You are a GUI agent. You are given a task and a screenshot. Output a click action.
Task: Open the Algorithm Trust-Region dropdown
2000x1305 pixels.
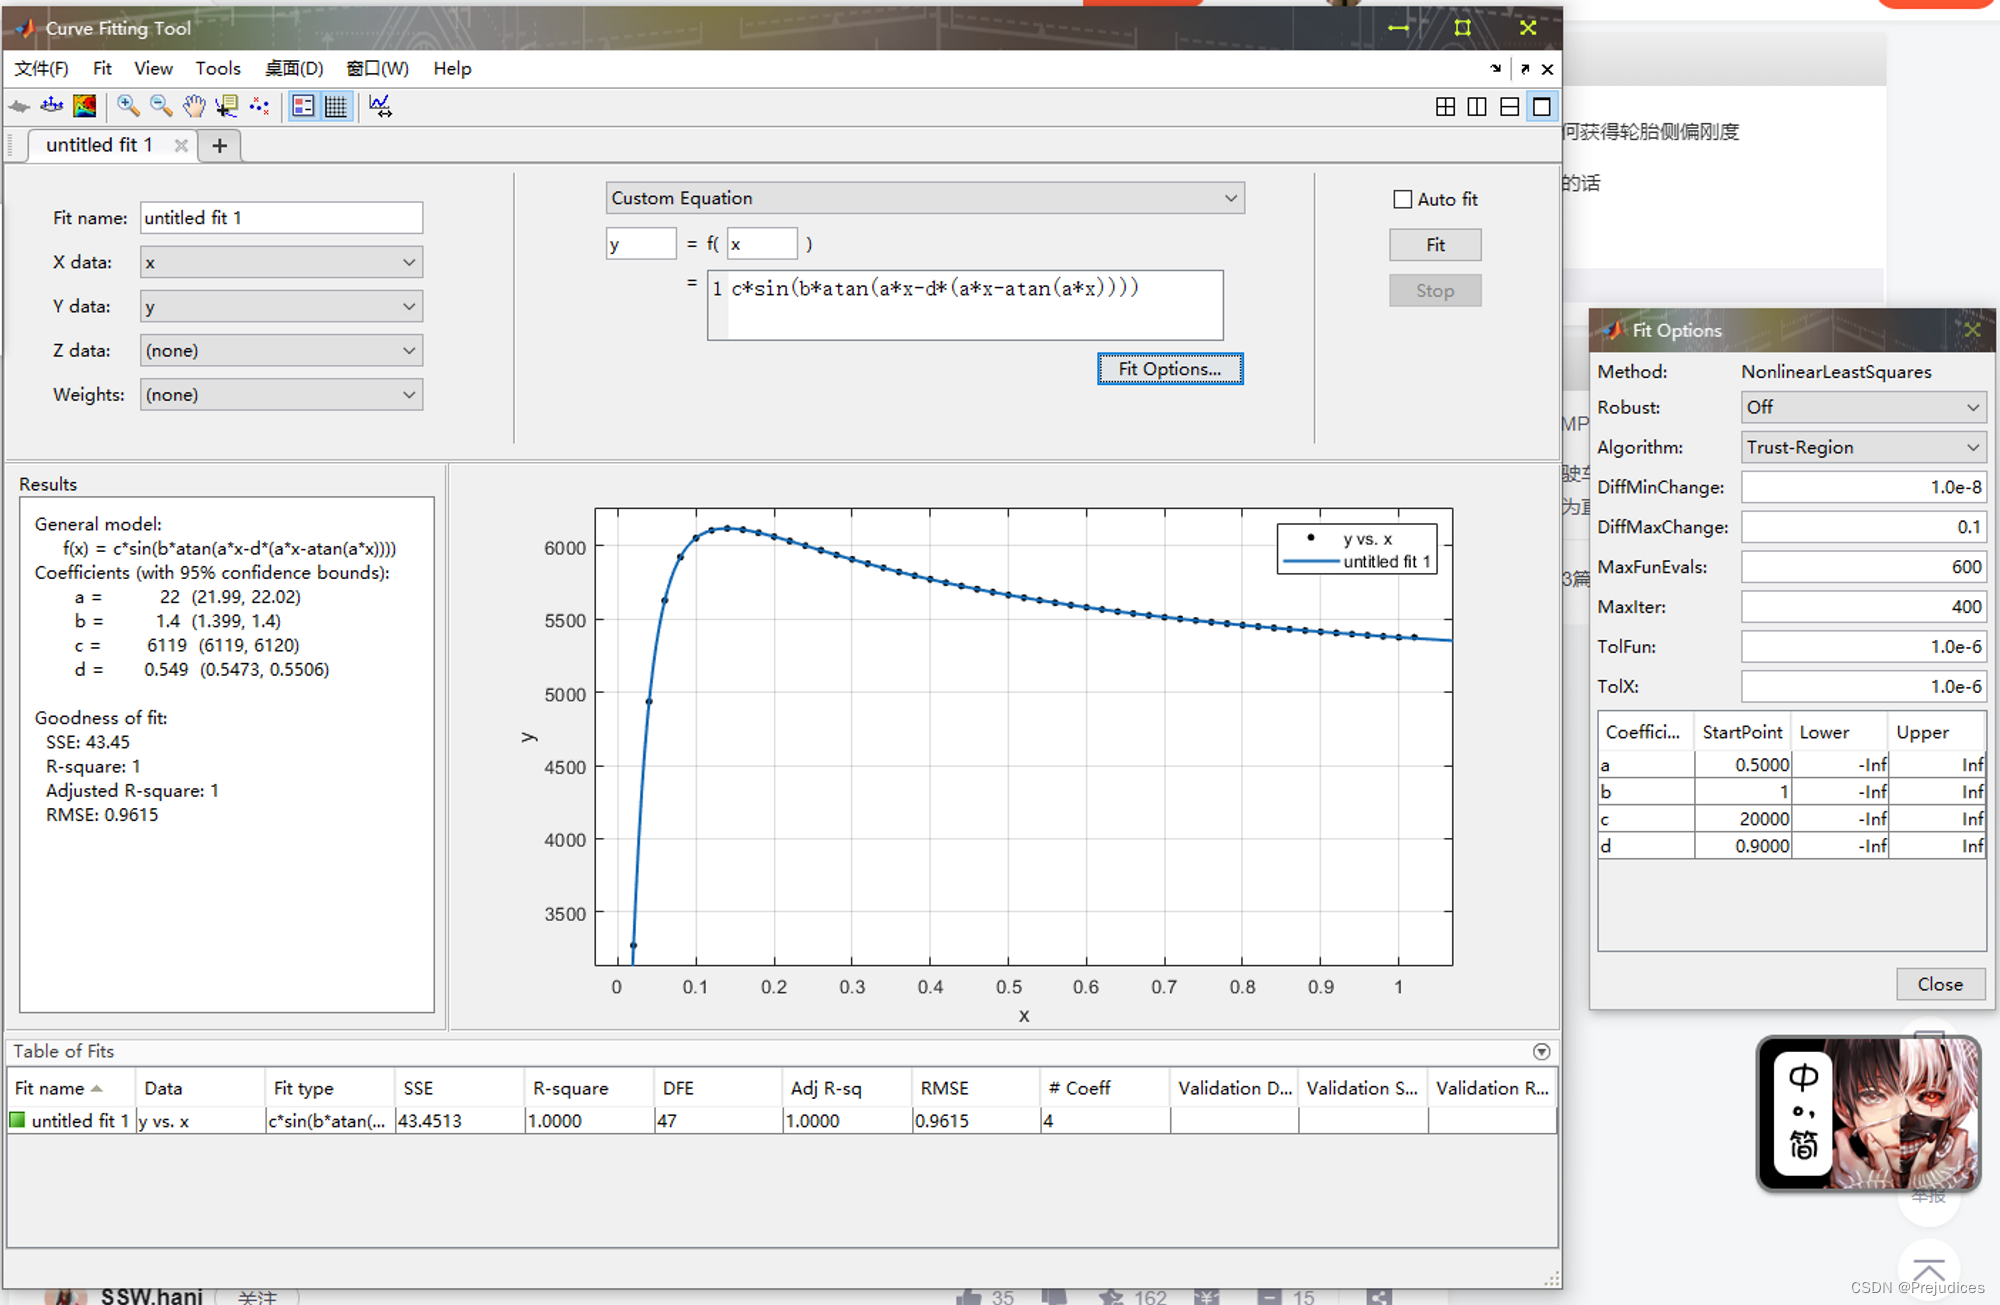1862,448
